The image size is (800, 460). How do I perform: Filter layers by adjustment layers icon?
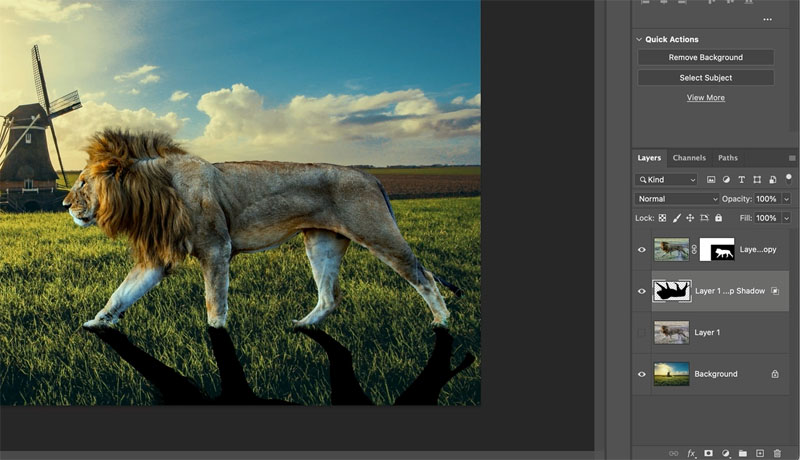tap(726, 180)
